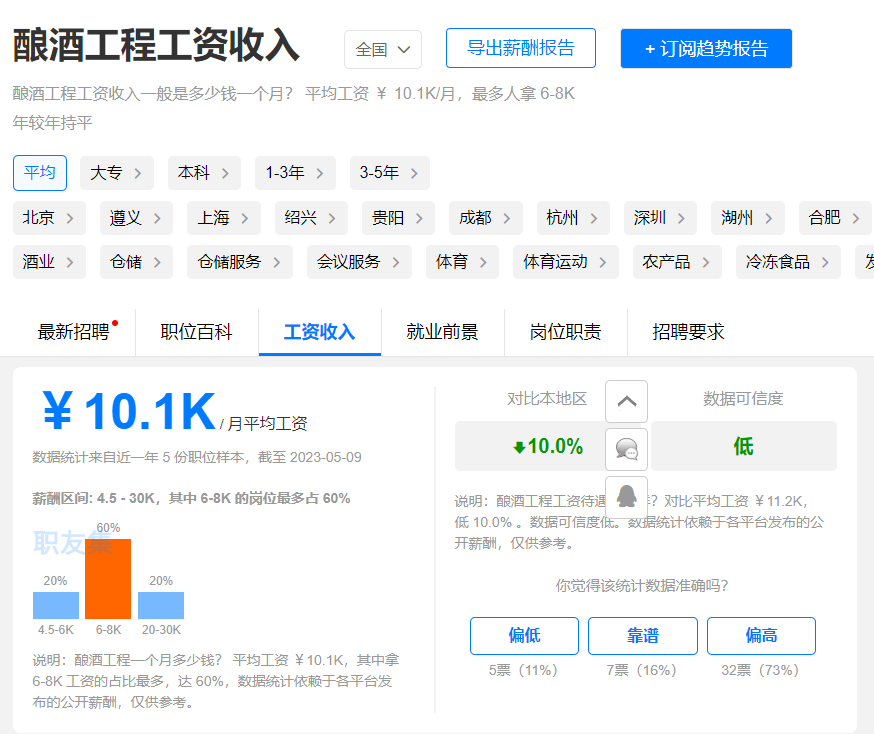Vote 靠谱 on data accuracy
Viewport: 874px width, 734px height.
pos(643,636)
